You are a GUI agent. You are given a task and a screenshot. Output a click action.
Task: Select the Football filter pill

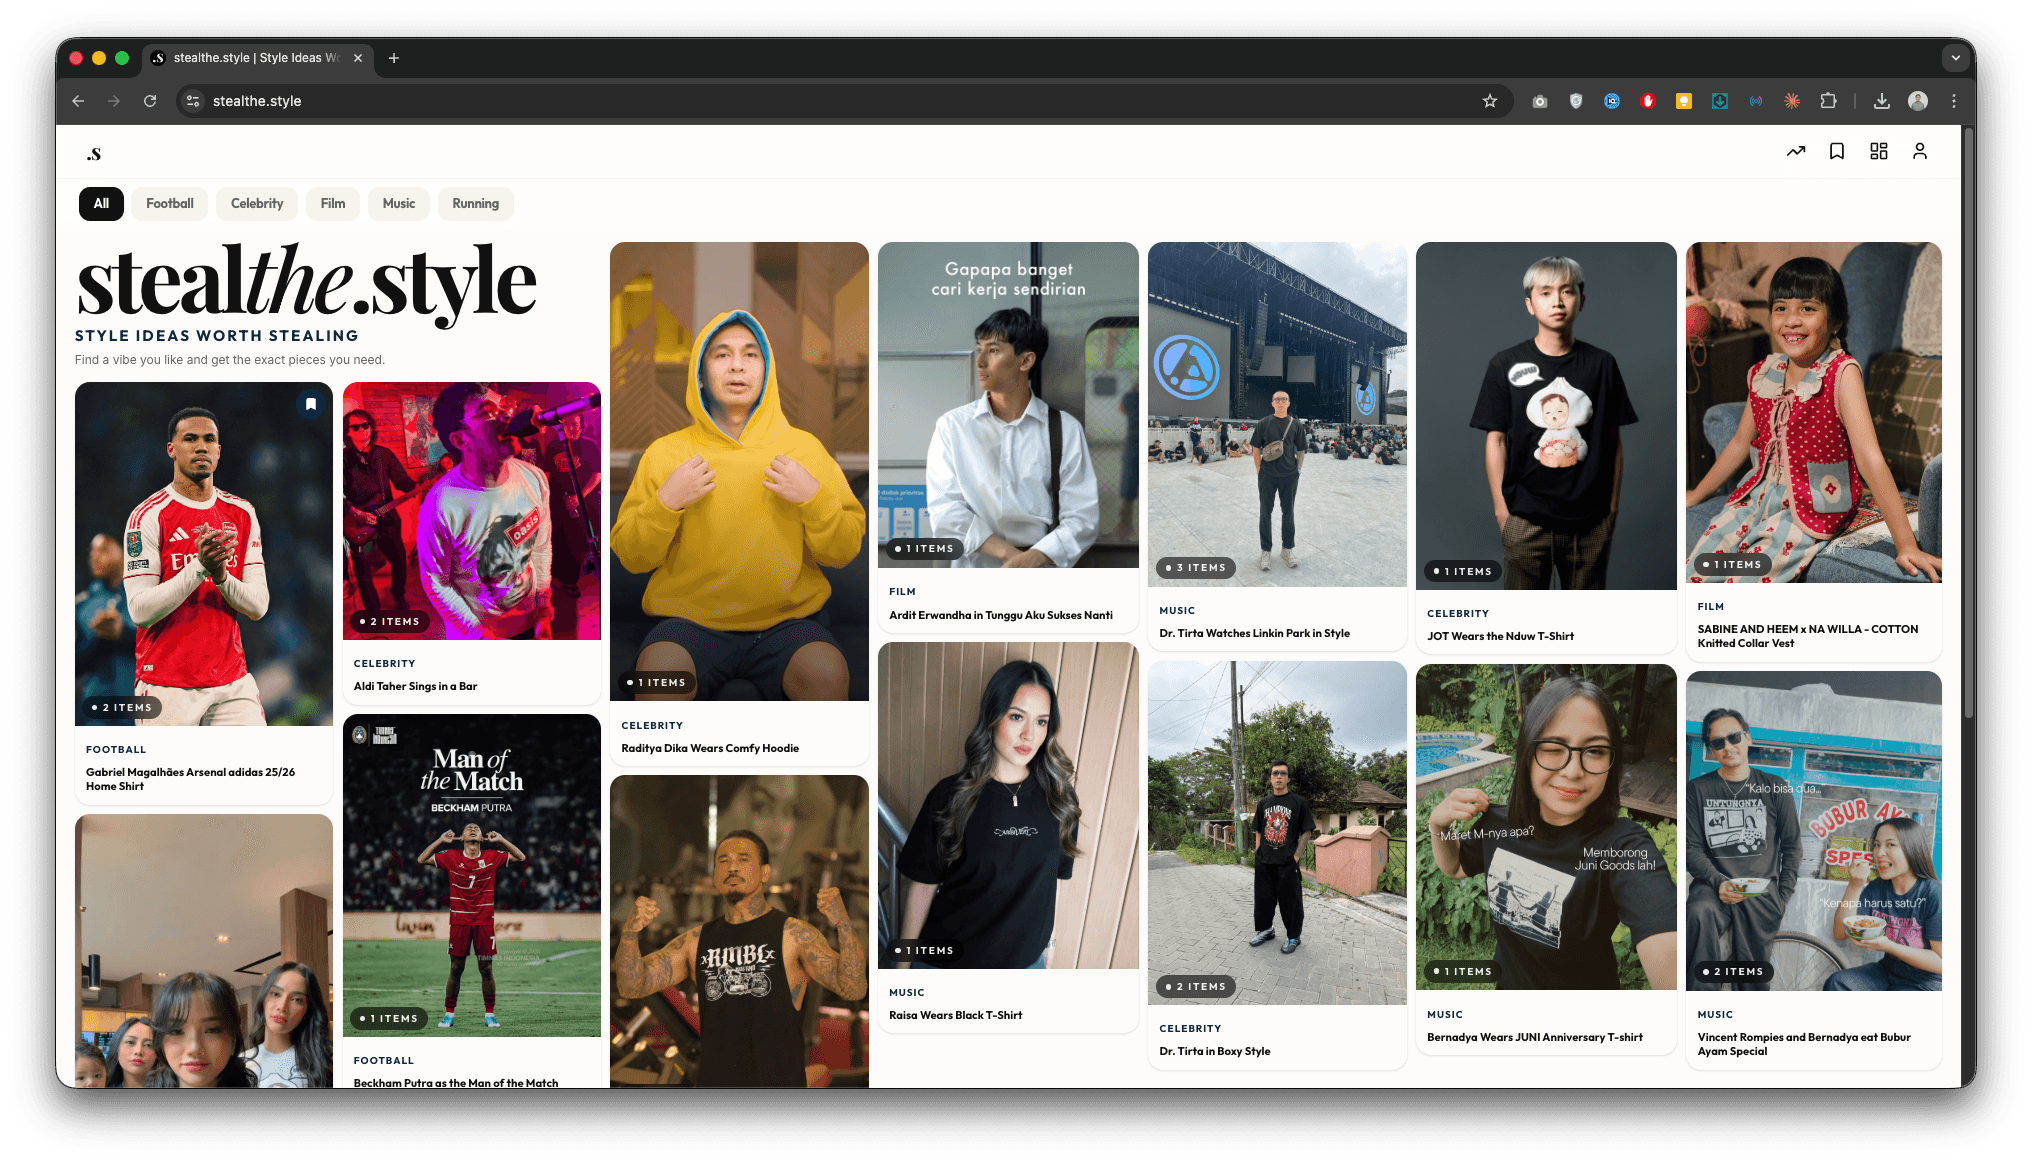point(169,204)
